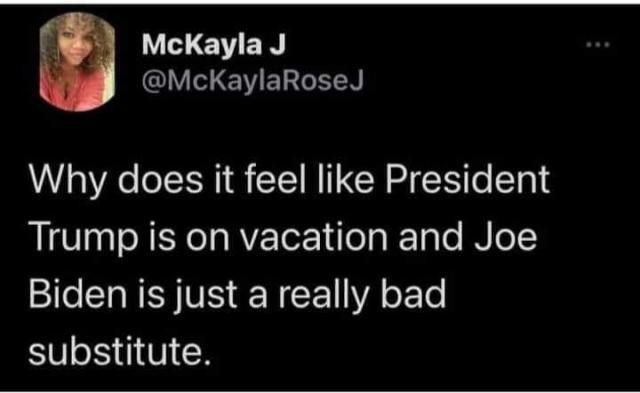View McKayla J's profile picture
Image resolution: width=640 pixels, height=393 pixels.
click(x=77, y=62)
